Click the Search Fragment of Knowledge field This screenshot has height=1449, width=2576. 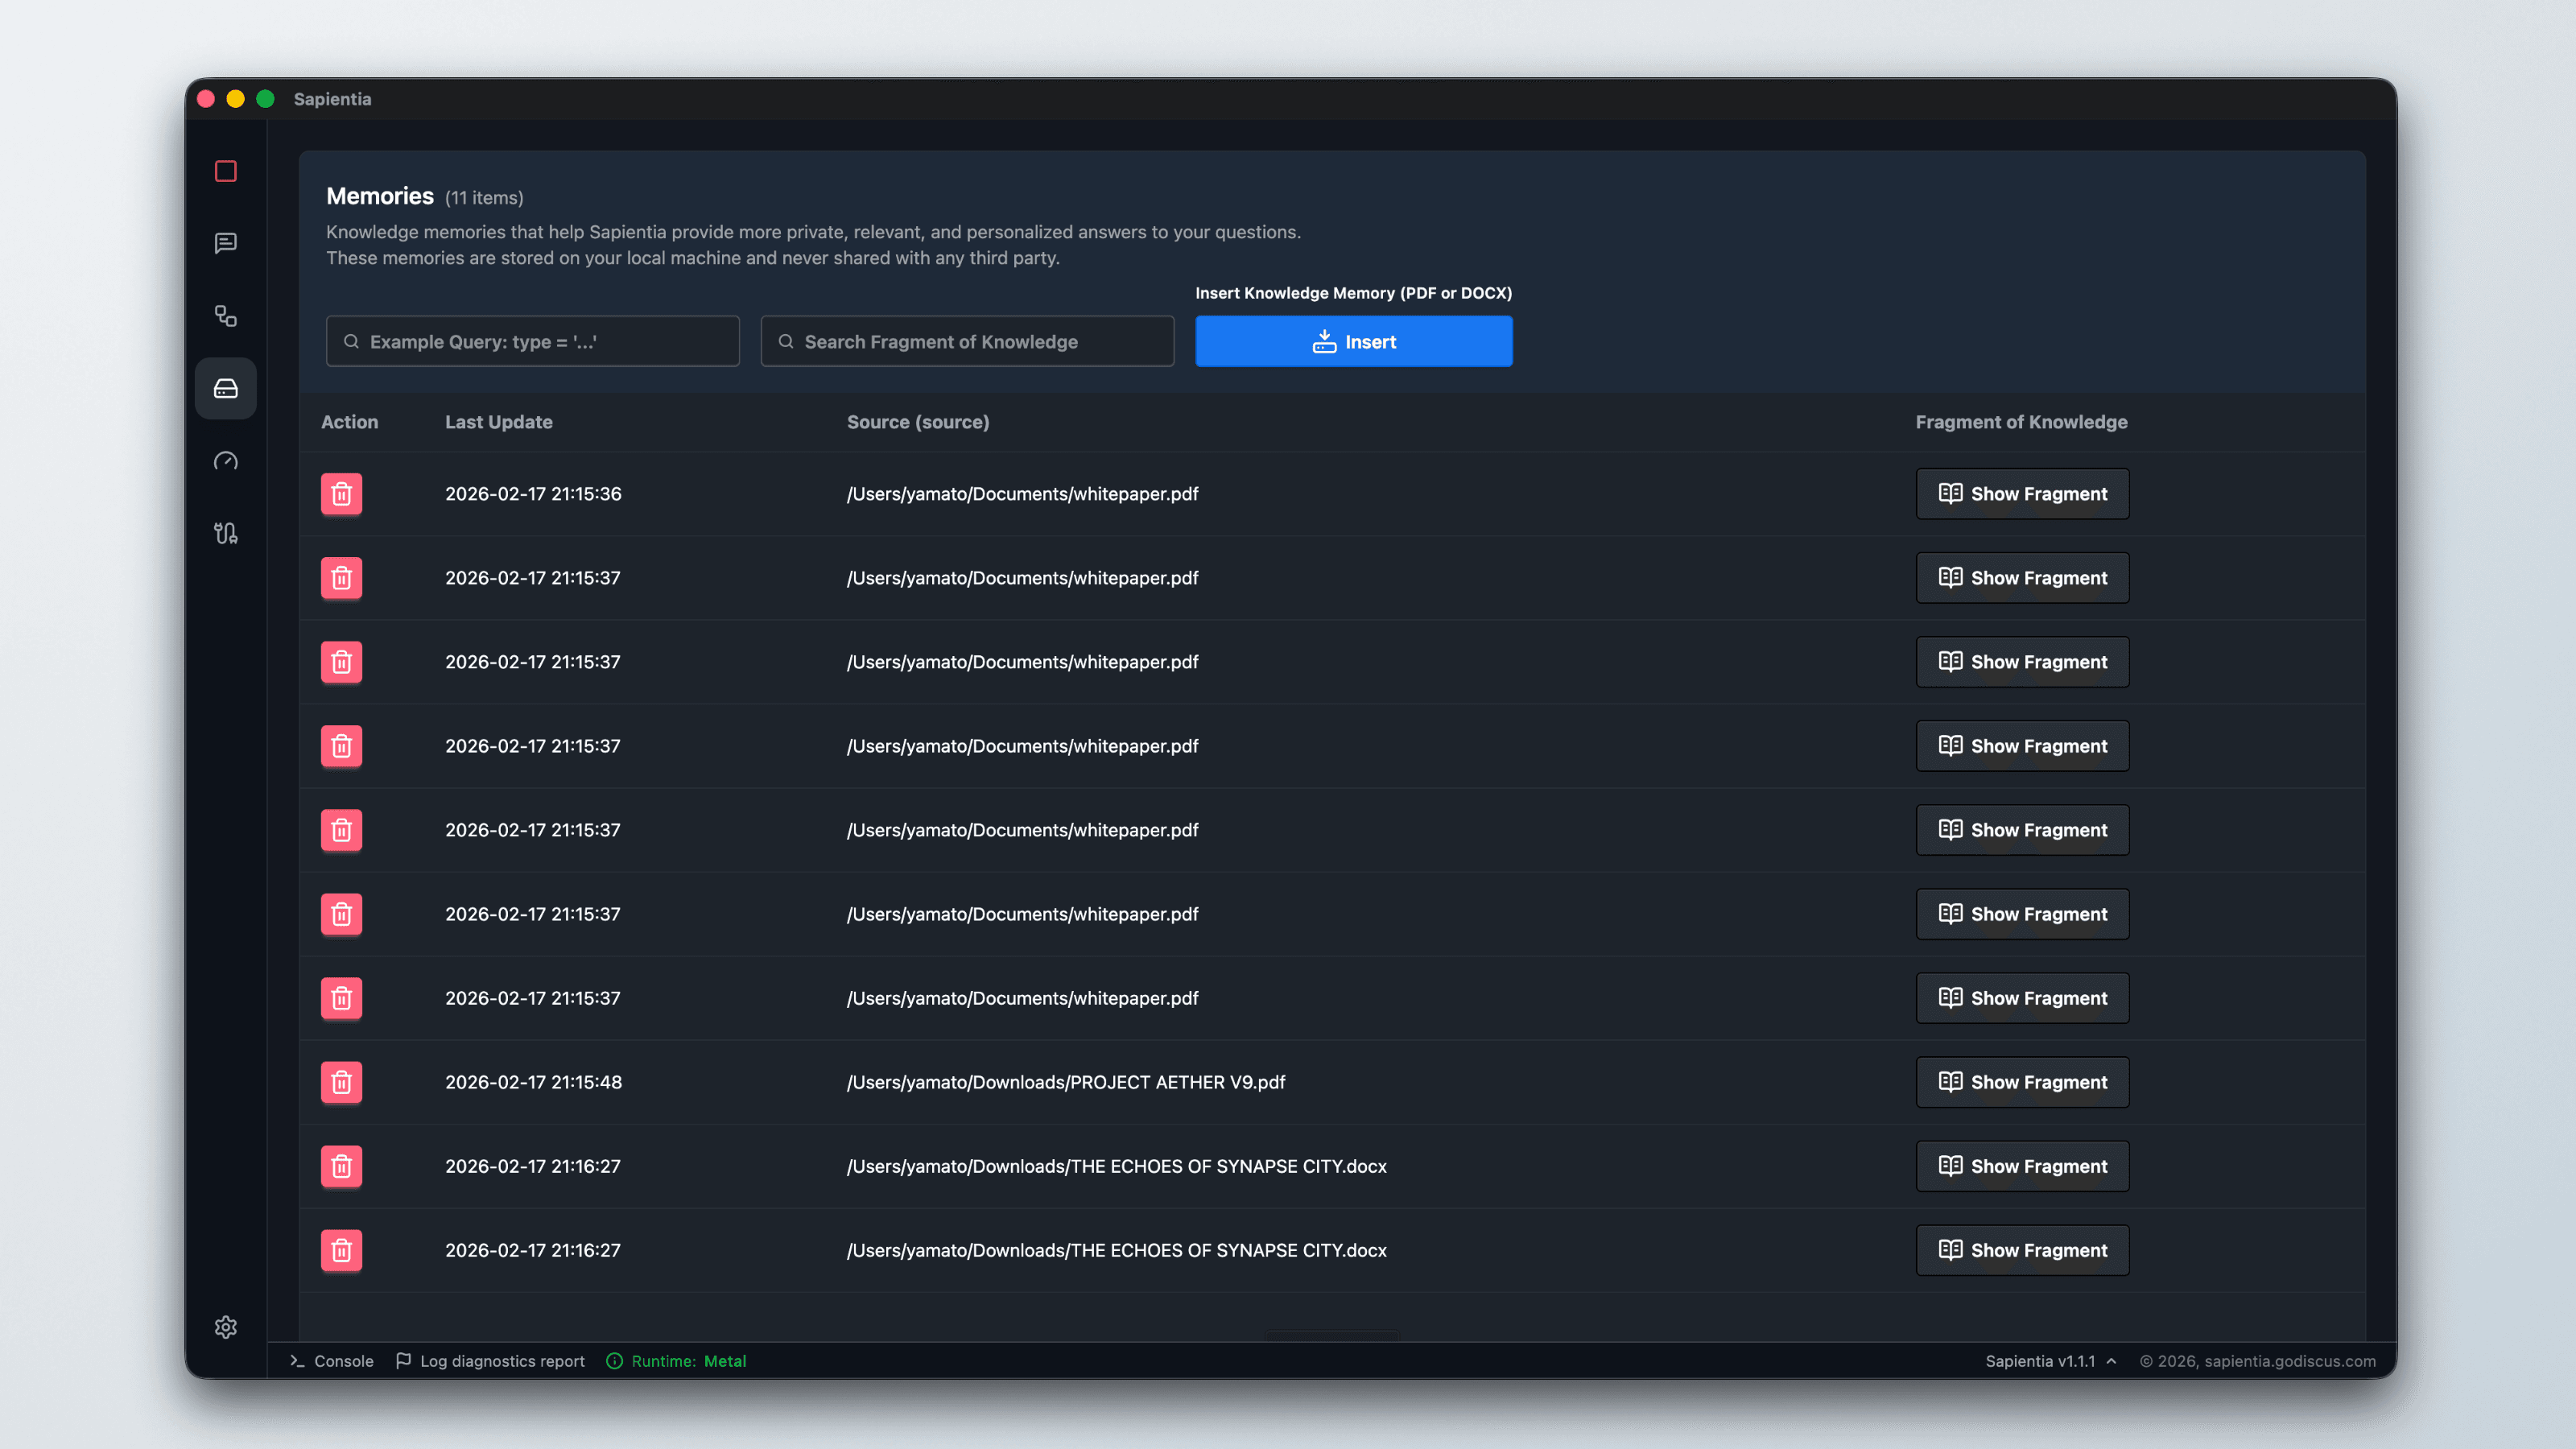(x=966, y=341)
